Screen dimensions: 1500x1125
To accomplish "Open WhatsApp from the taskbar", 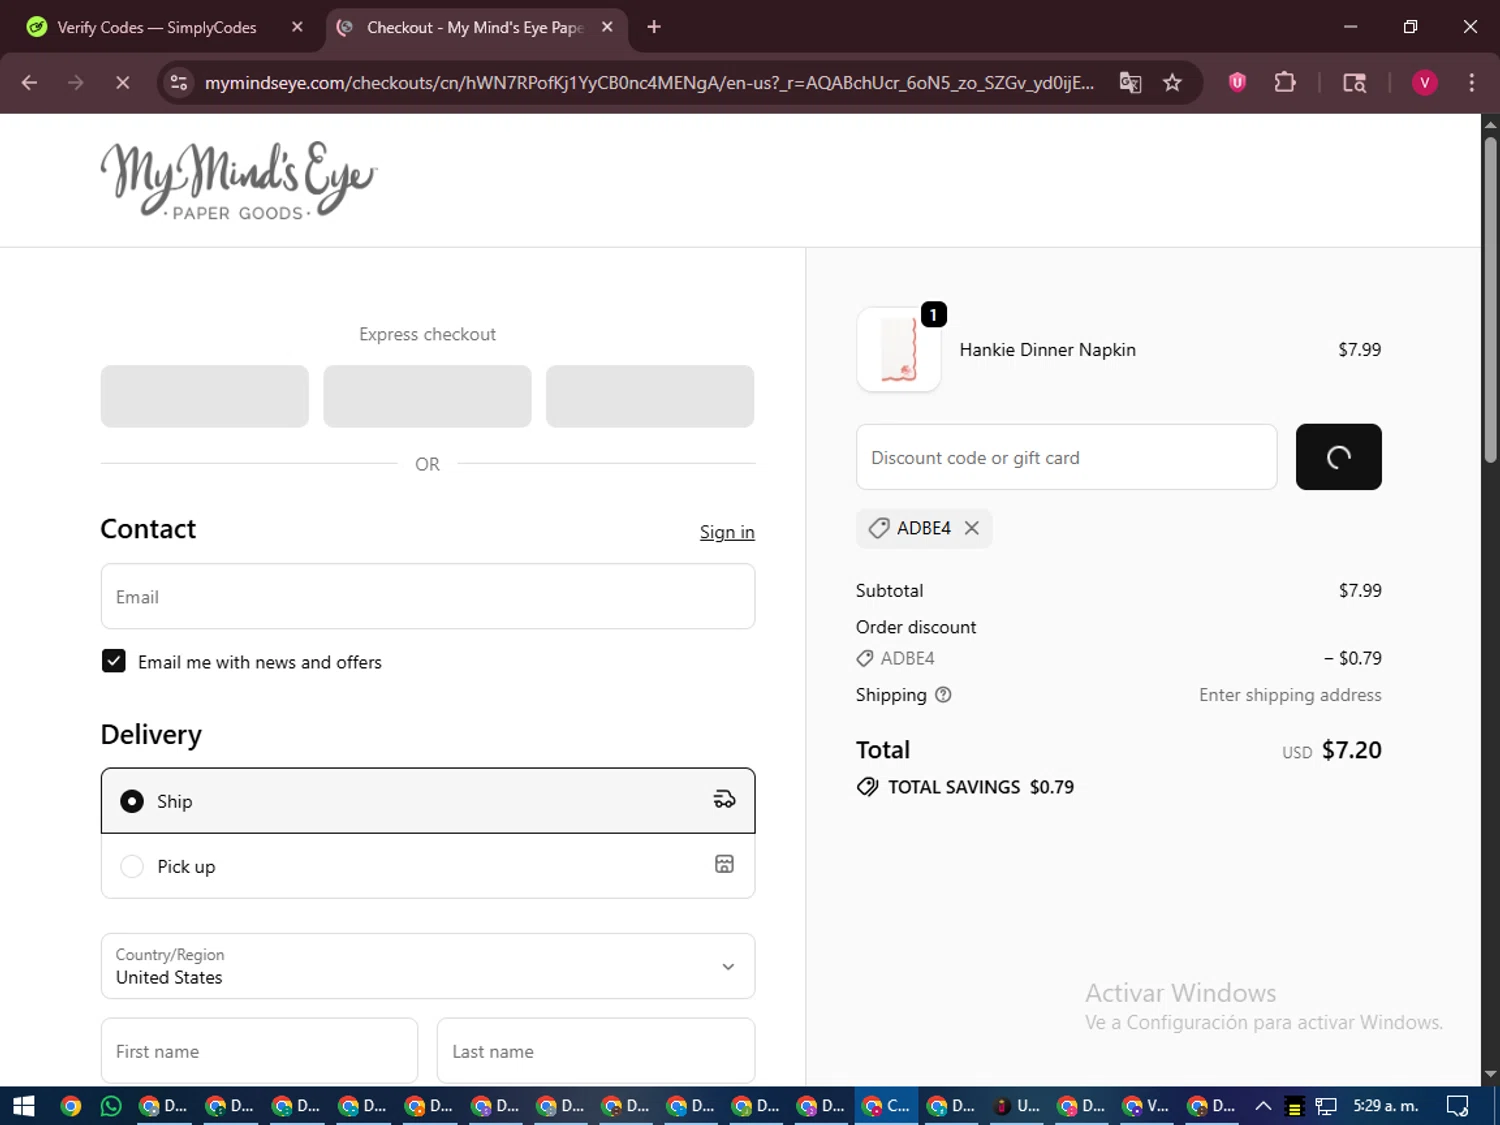I will [111, 1106].
